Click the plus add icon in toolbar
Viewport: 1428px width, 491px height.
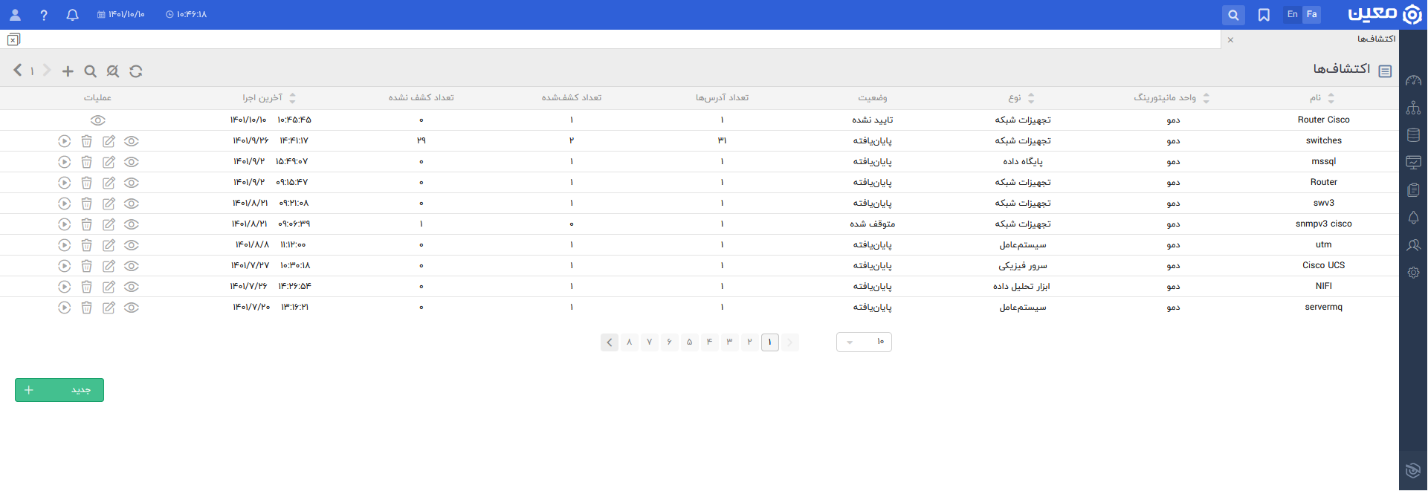click(67, 71)
